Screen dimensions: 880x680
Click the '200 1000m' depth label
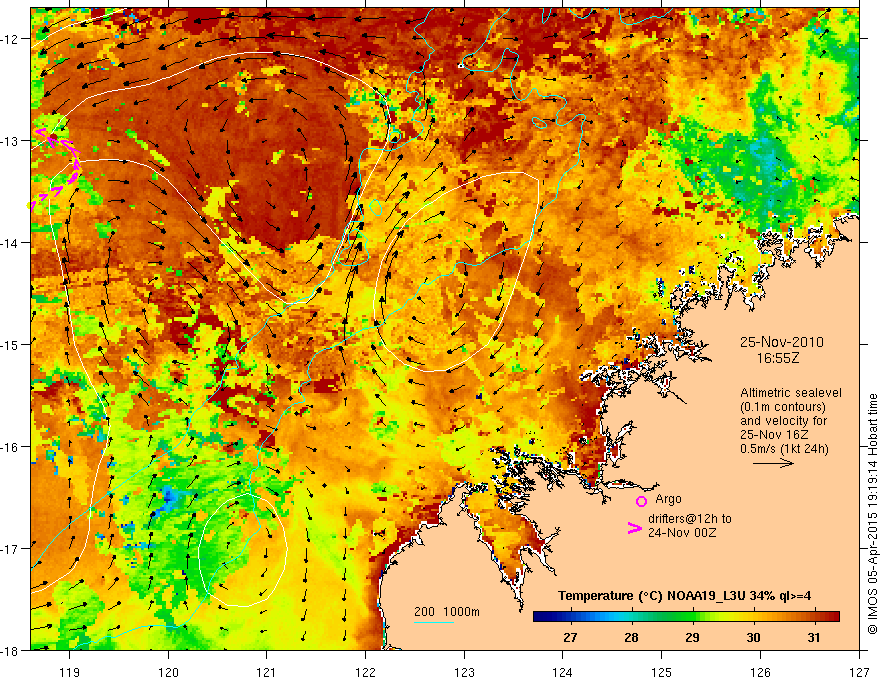tap(447, 612)
